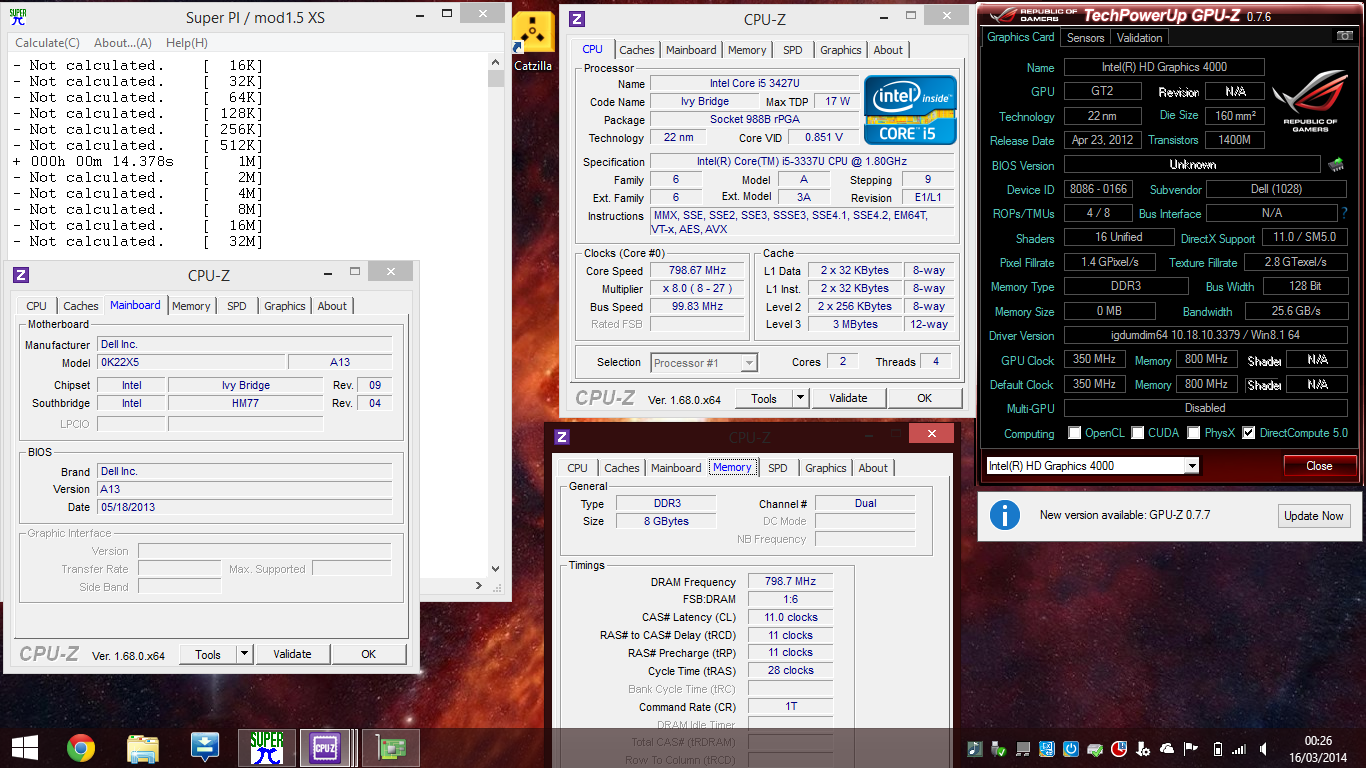Screen dimensions: 1366x768
Task: Open the network signal tray icon
Action: click(x=1240, y=748)
